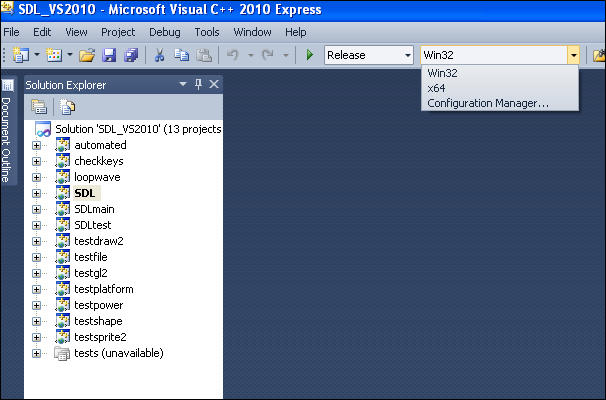Select the testpower project
Image resolution: width=606 pixels, height=400 pixels.
coord(99,305)
